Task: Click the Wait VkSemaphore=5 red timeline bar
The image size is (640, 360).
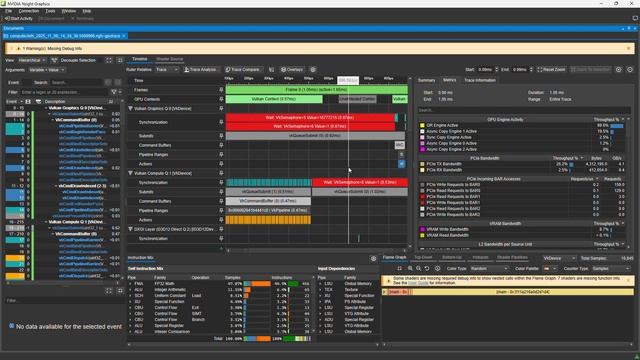Action: 310,118
